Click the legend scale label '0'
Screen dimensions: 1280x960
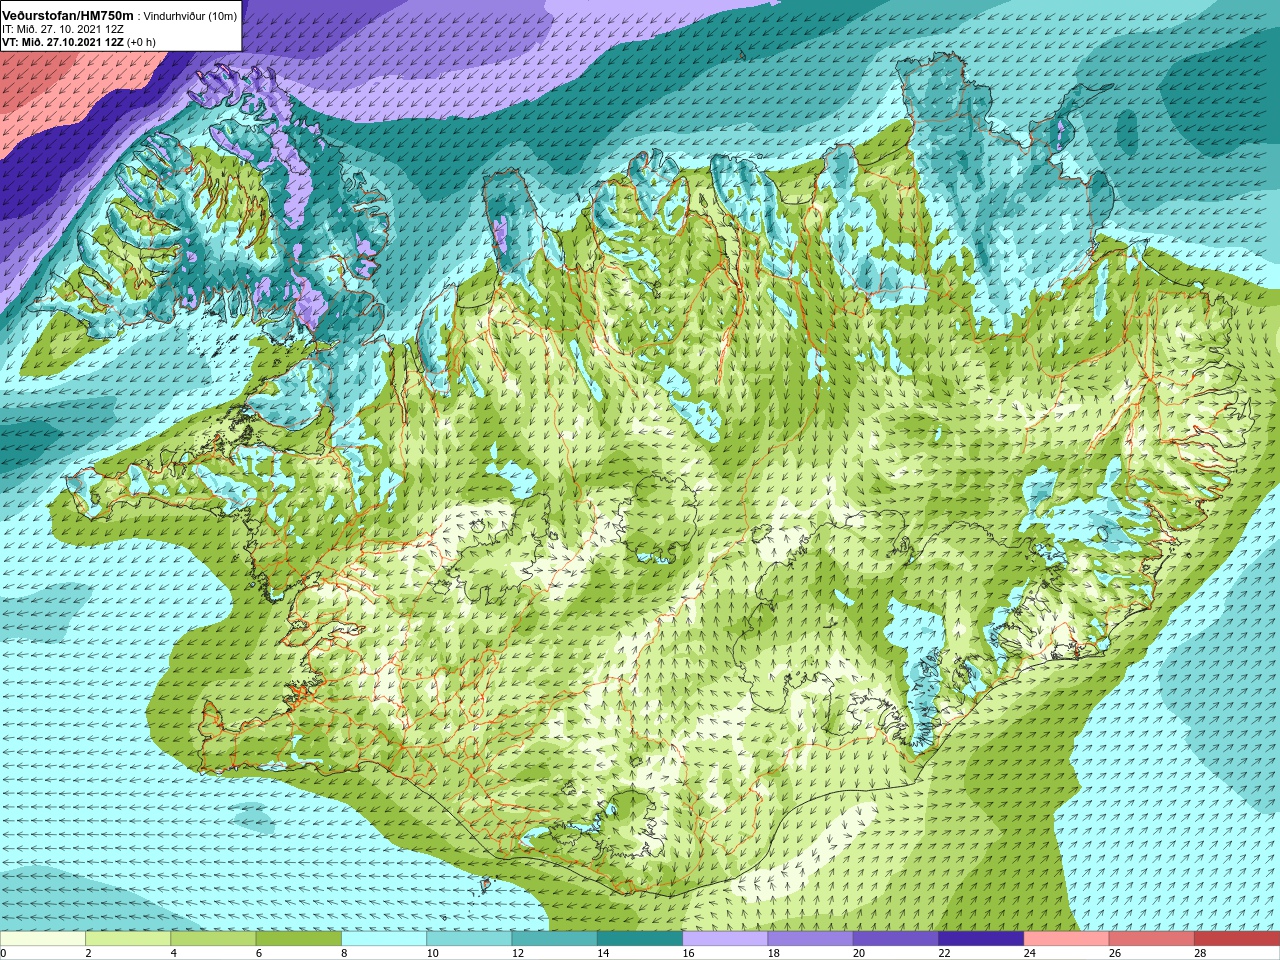point(4,953)
